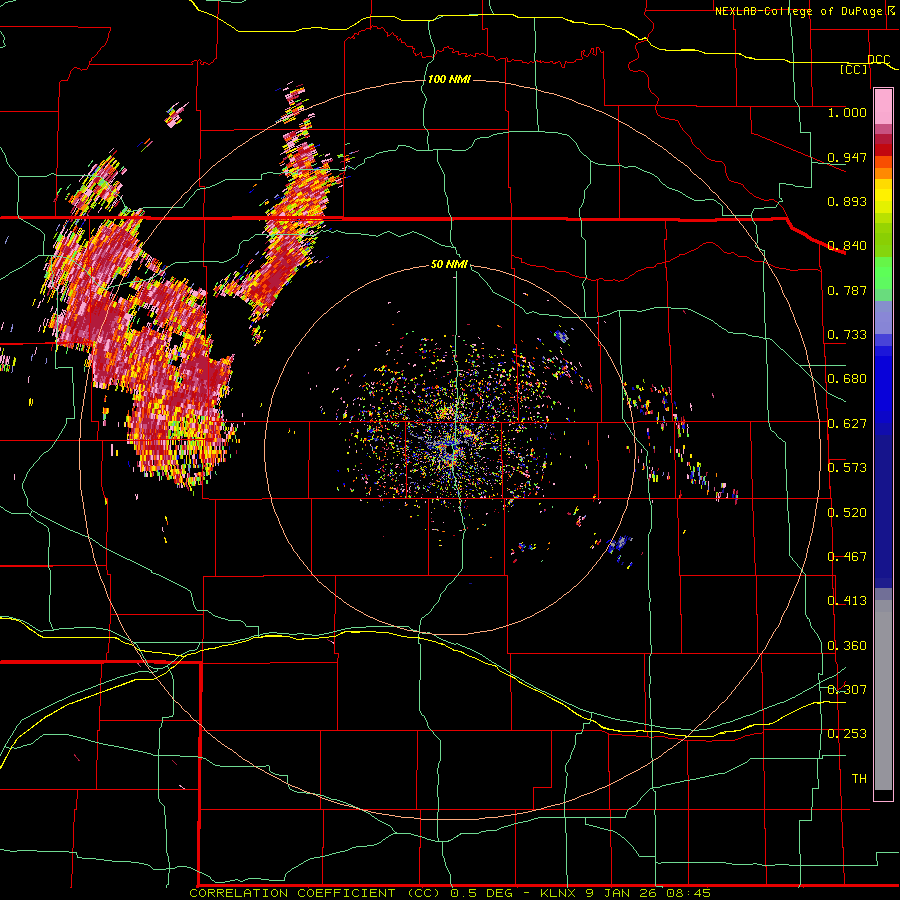The width and height of the screenshot is (900, 900).
Task: Click the "08:45" timestamp in footer
Action: (688, 893)
